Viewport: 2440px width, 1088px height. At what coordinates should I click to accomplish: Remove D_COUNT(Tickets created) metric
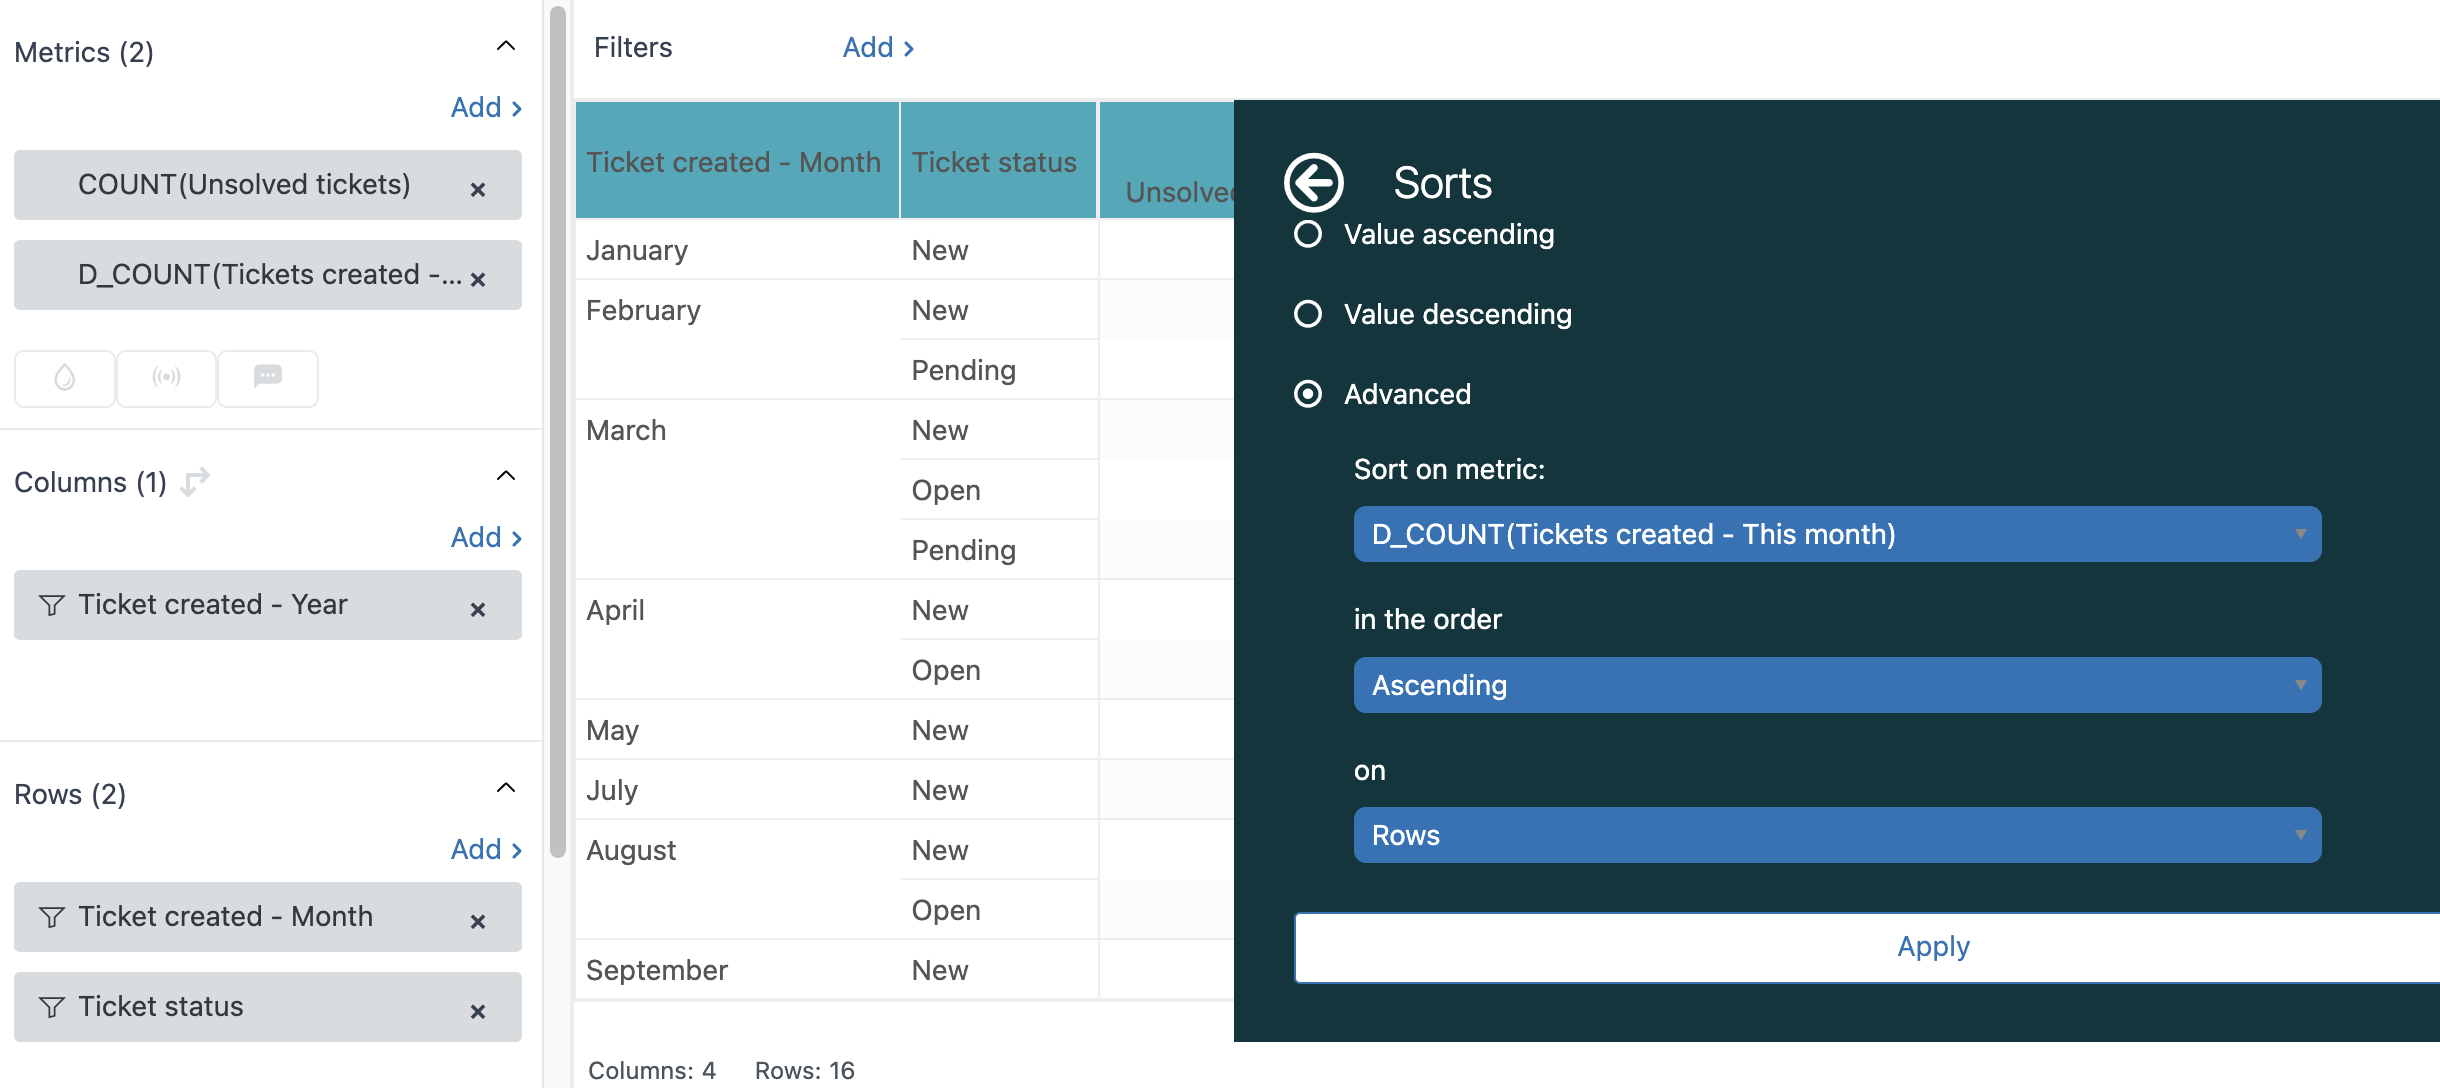point(478,279)
